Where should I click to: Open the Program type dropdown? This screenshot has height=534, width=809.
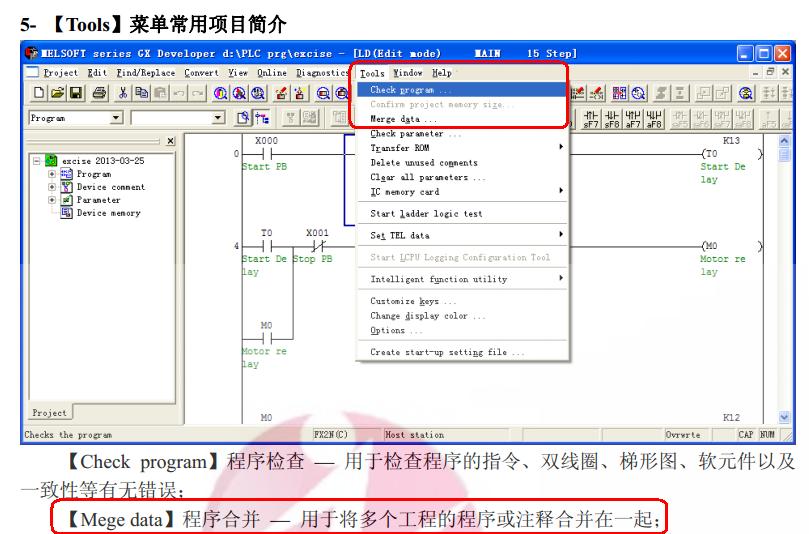(x=117, y=118)
